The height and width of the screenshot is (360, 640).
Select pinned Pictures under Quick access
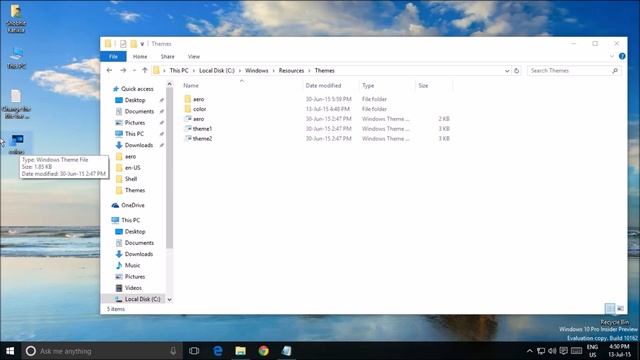135,122
